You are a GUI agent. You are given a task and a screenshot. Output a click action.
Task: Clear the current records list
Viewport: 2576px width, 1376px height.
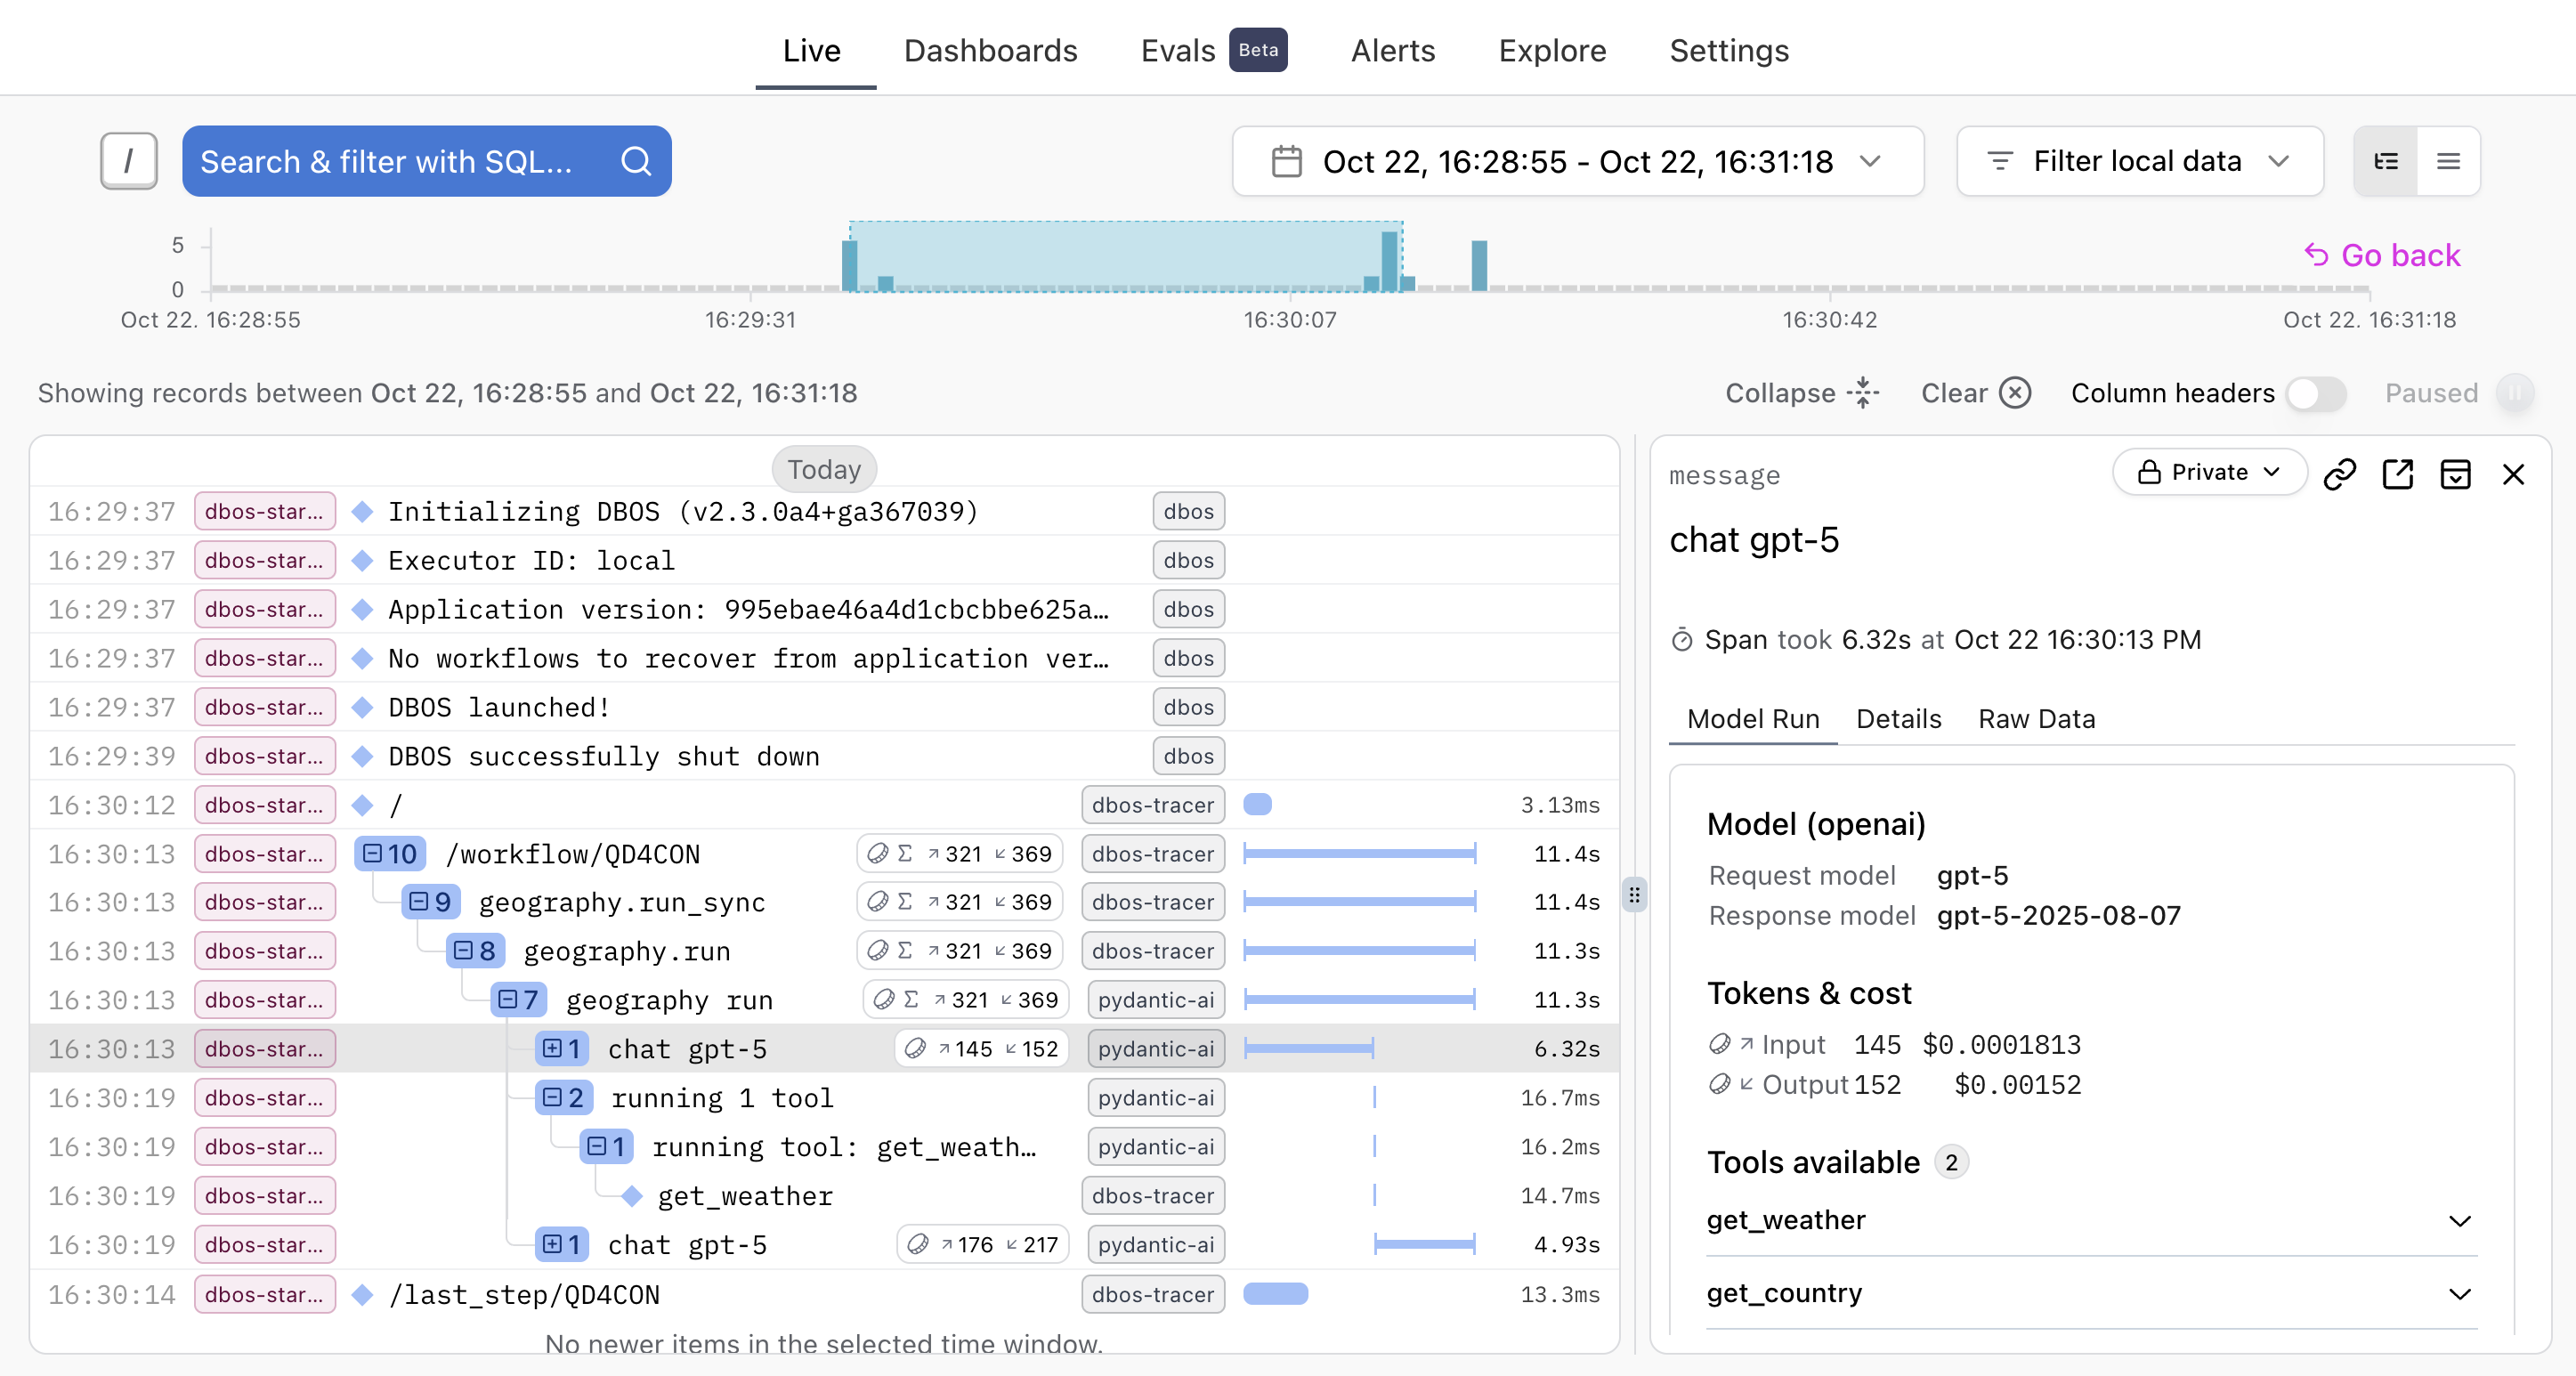[x=1974, y=393]
